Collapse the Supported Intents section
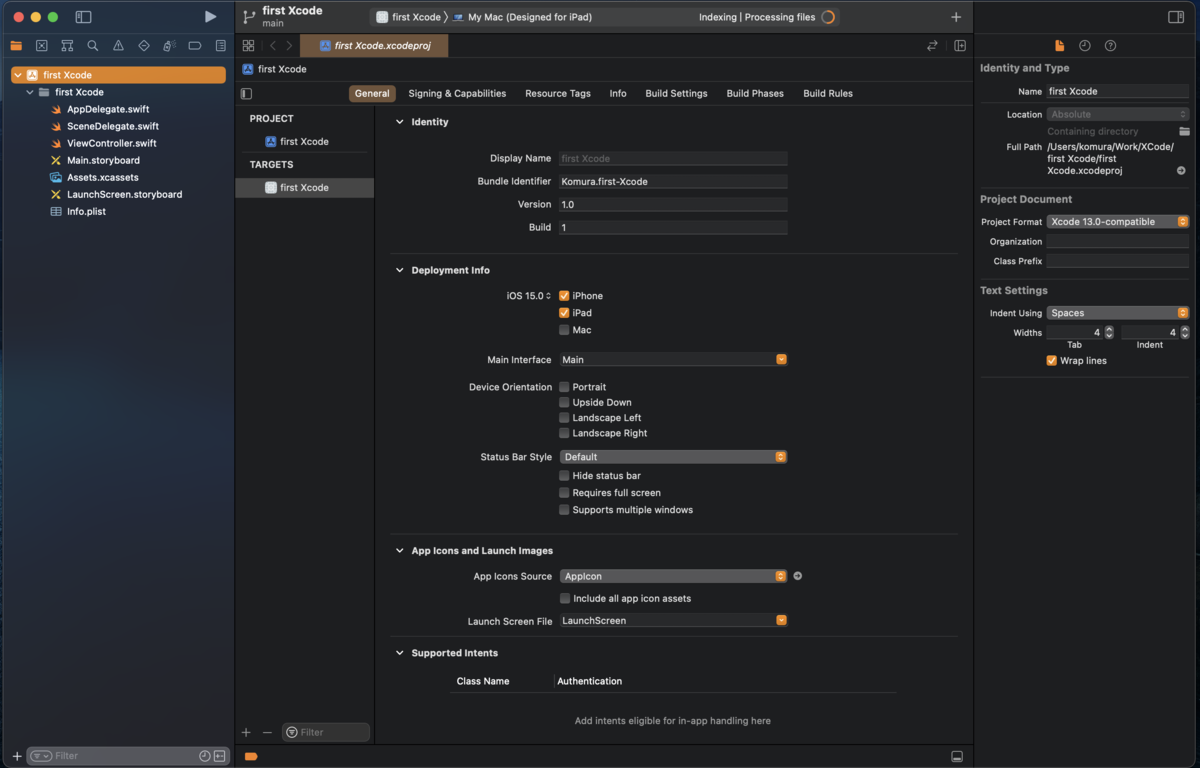 [400, 653]
